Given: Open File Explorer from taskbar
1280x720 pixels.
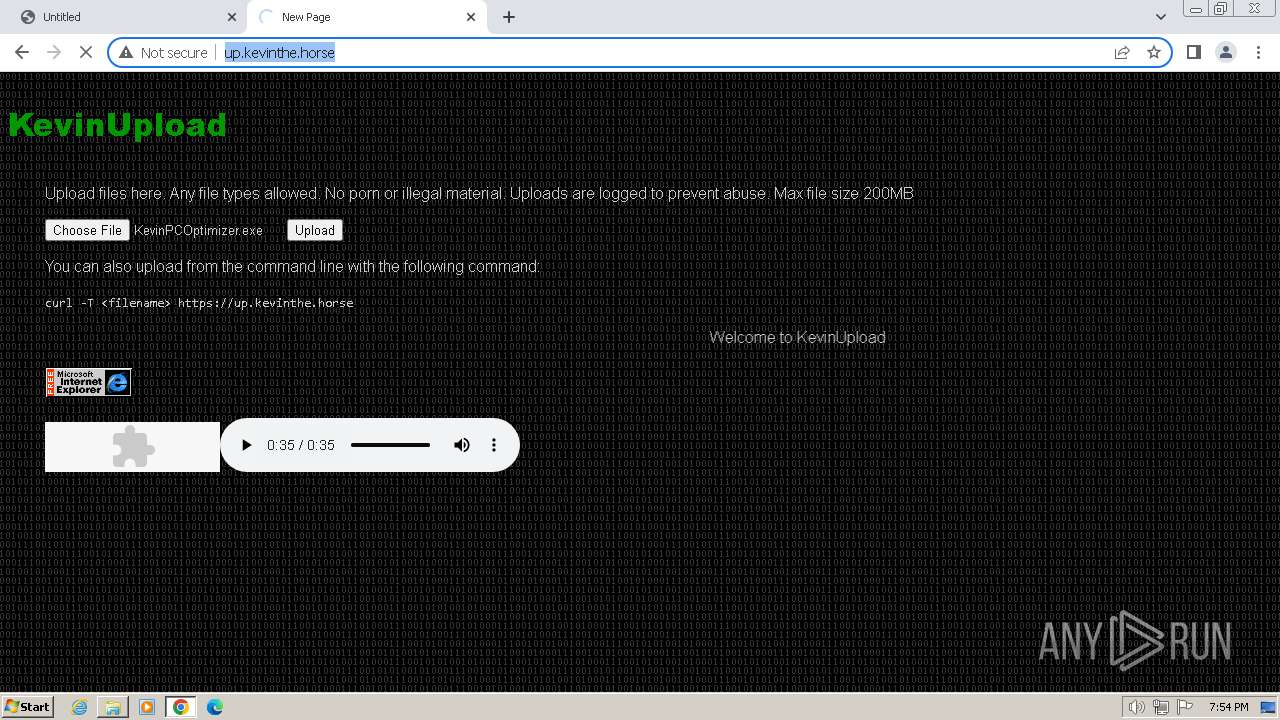Looking at the screenshot, I should coord(113,707).
